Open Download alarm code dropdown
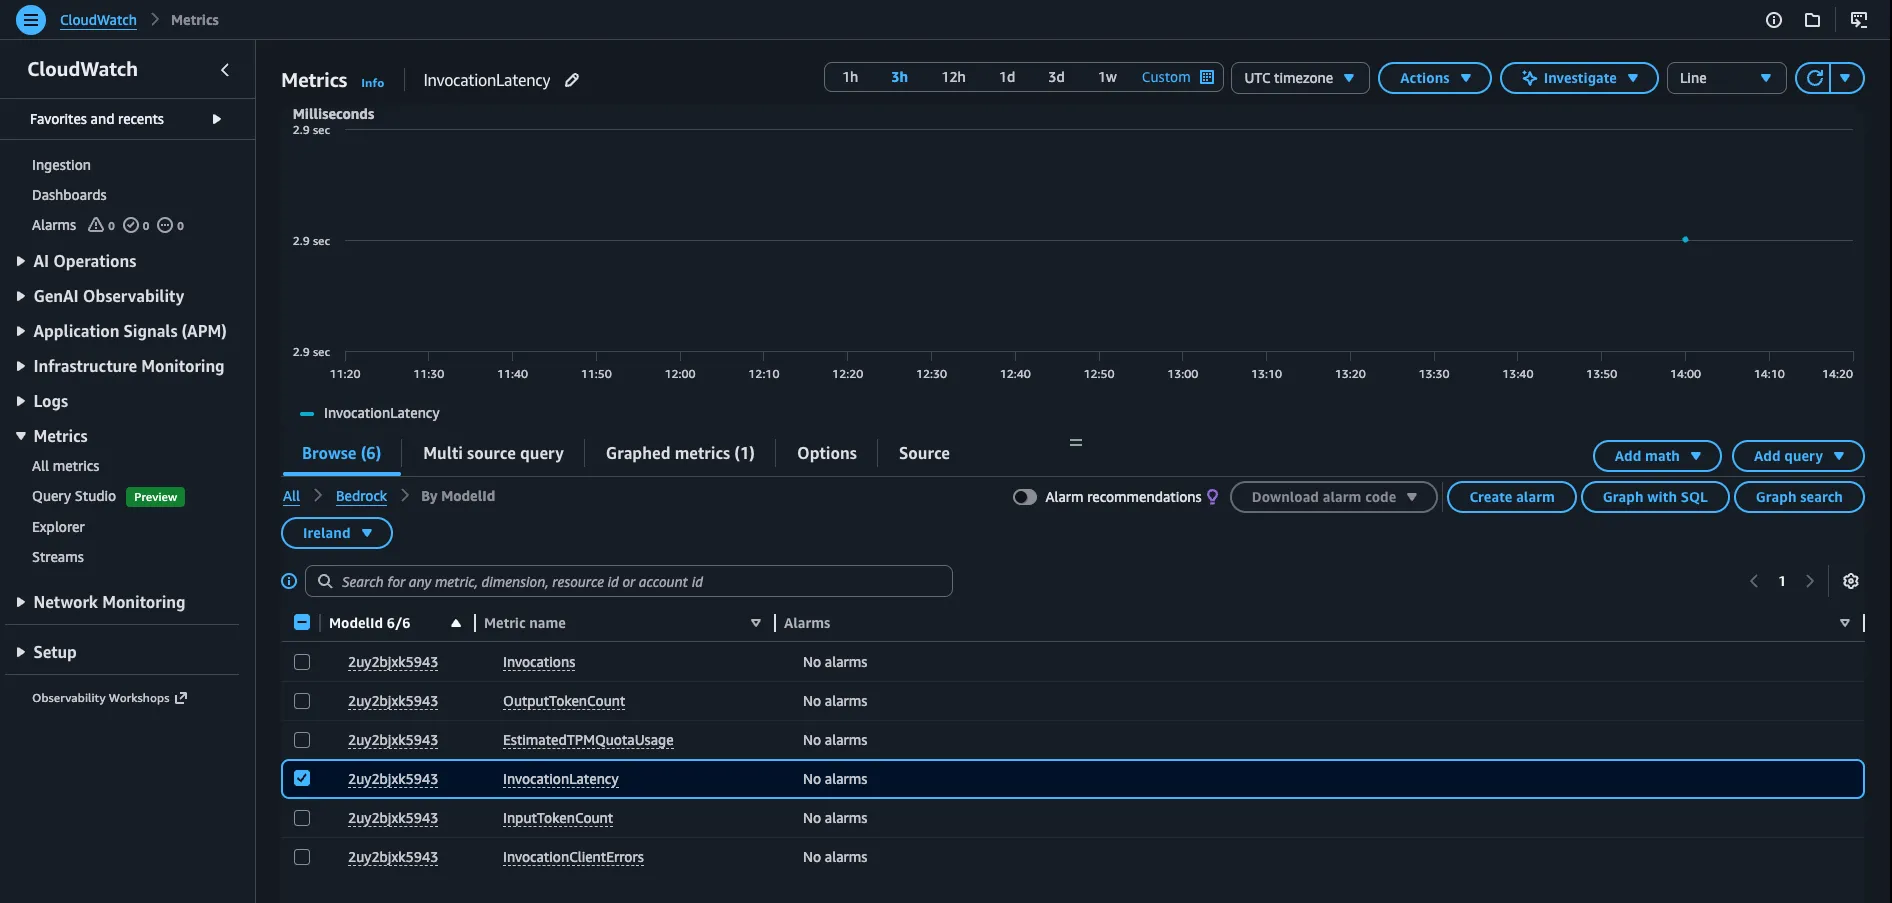This screenshot has height=903, width=1892. (x=1333, y=497)
